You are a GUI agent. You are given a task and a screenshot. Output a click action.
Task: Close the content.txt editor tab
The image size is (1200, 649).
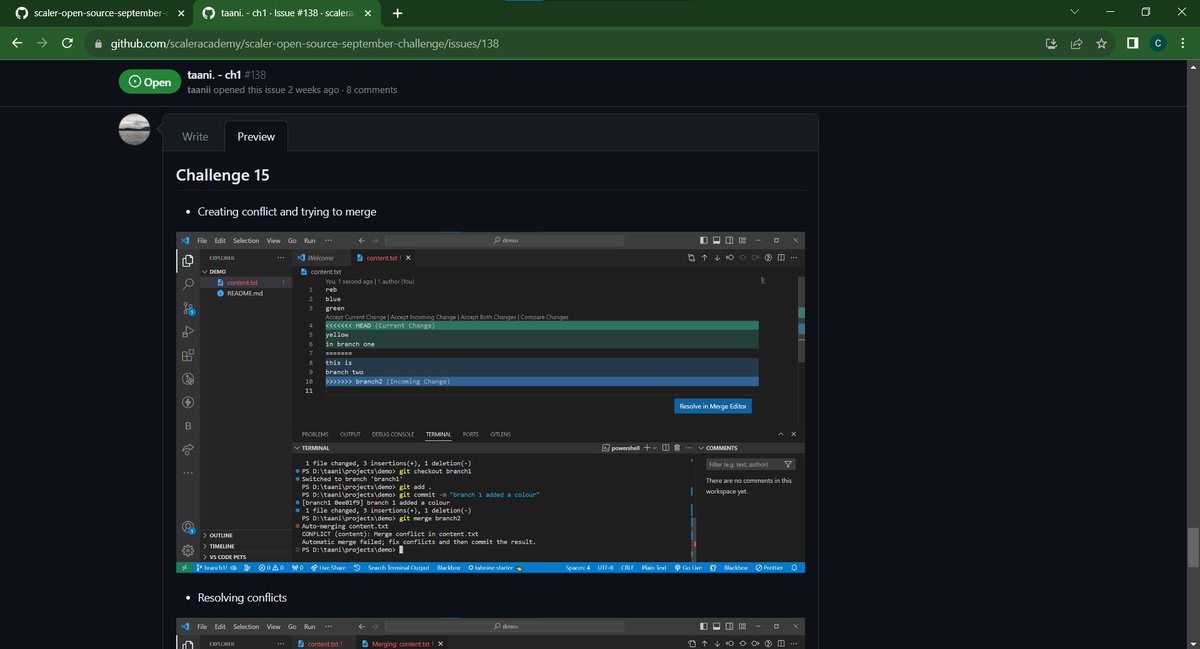(x=407, y=257)
